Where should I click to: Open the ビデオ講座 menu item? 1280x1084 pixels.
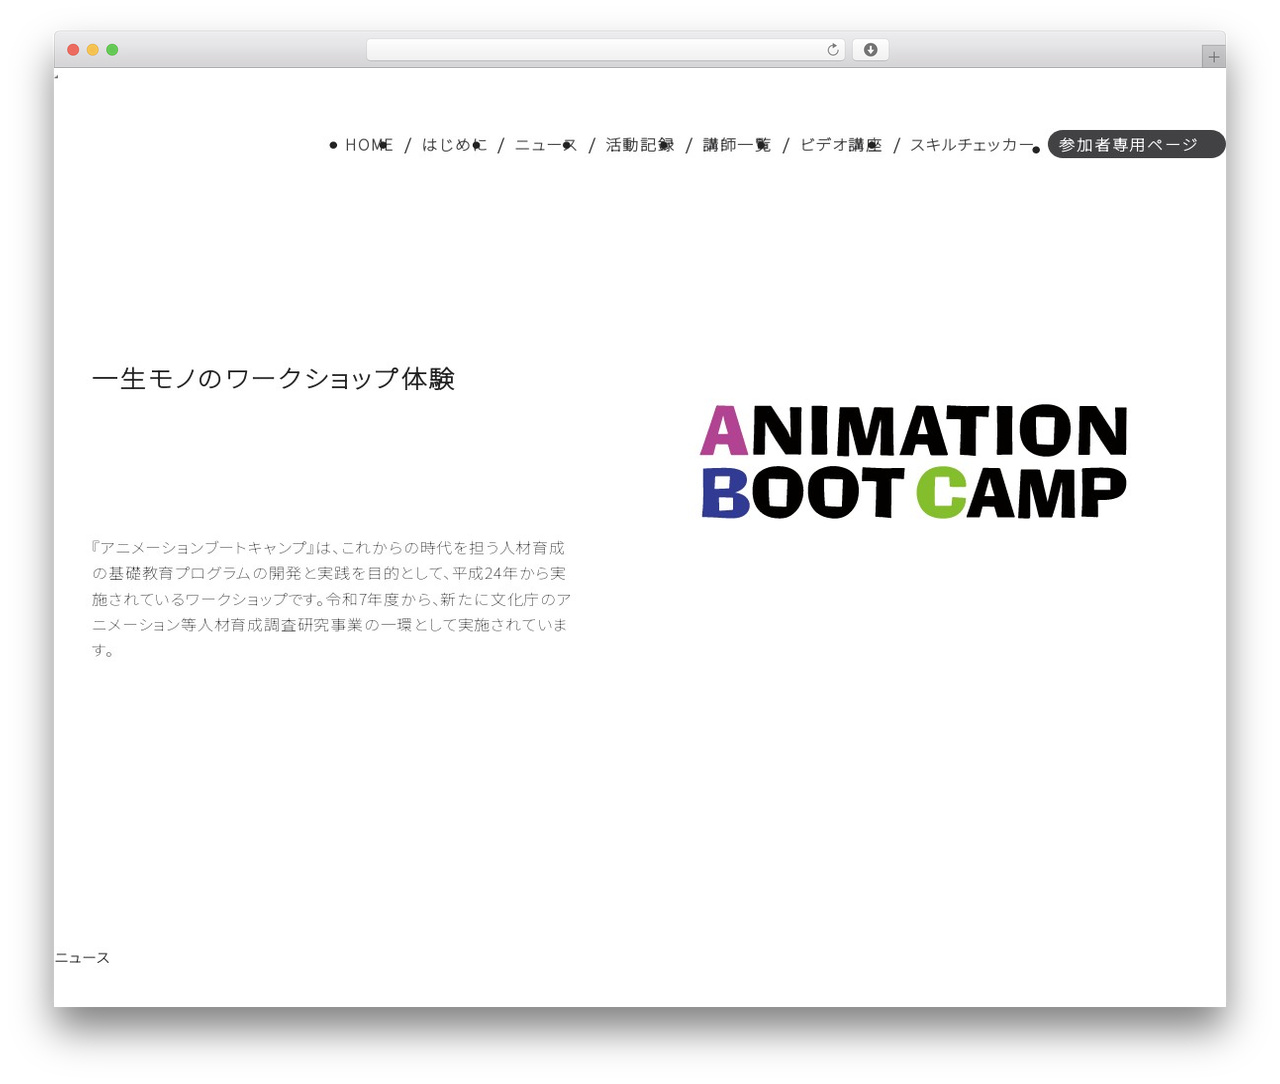click(841, 145)
